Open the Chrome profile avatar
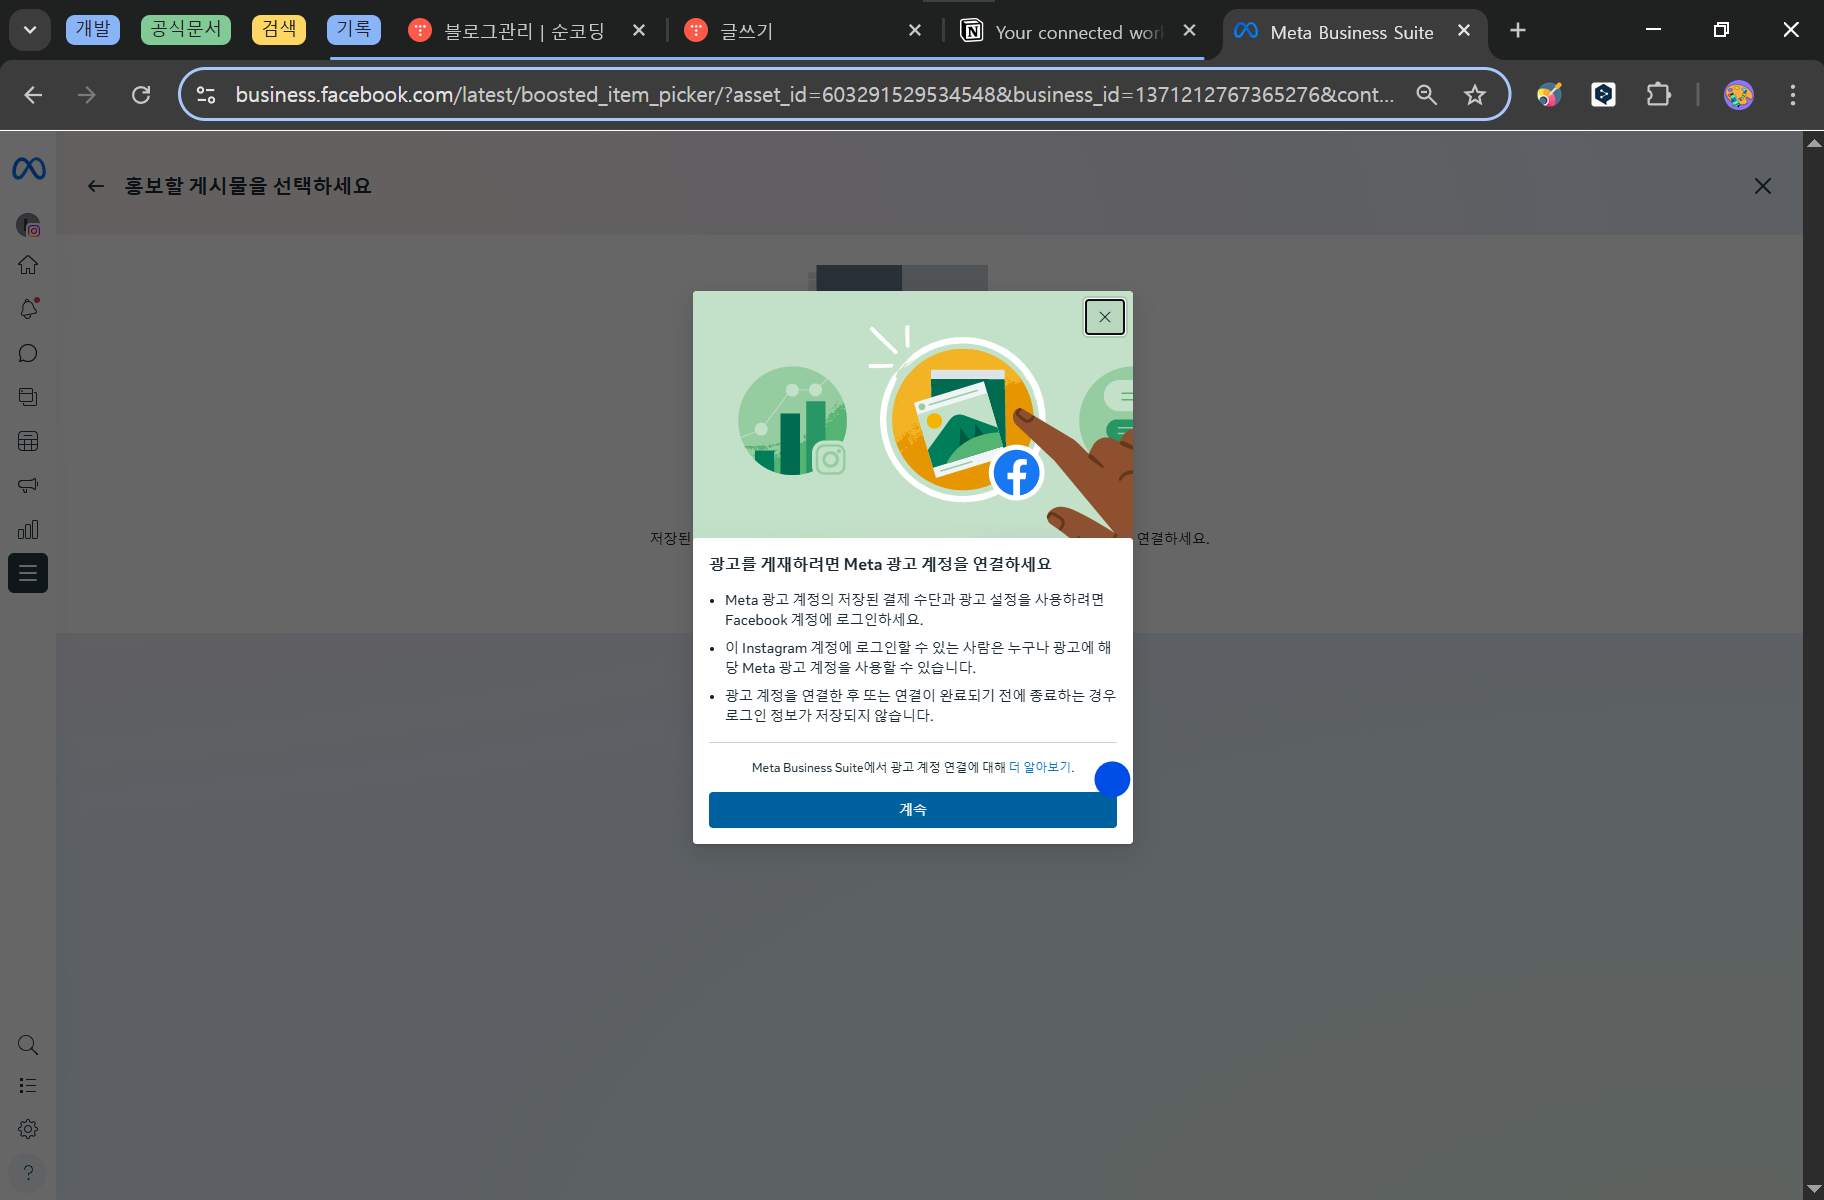Image resolution: width=1824 pixels, height=1200 pixels. 1739,95
